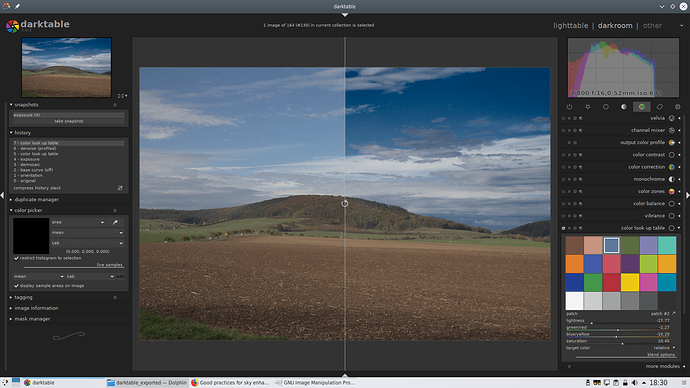Uncheck restrict histogram to selection

pyautogui.click(x=16, y=258)
